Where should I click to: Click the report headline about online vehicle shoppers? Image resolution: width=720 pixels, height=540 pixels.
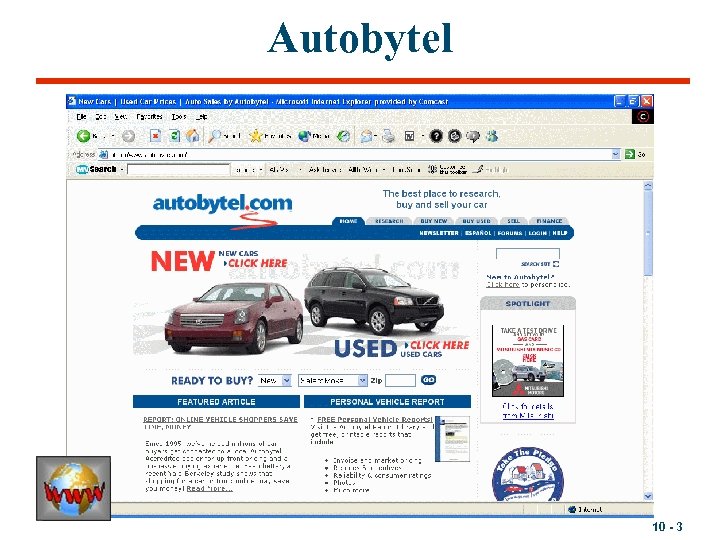click(220, 423)
